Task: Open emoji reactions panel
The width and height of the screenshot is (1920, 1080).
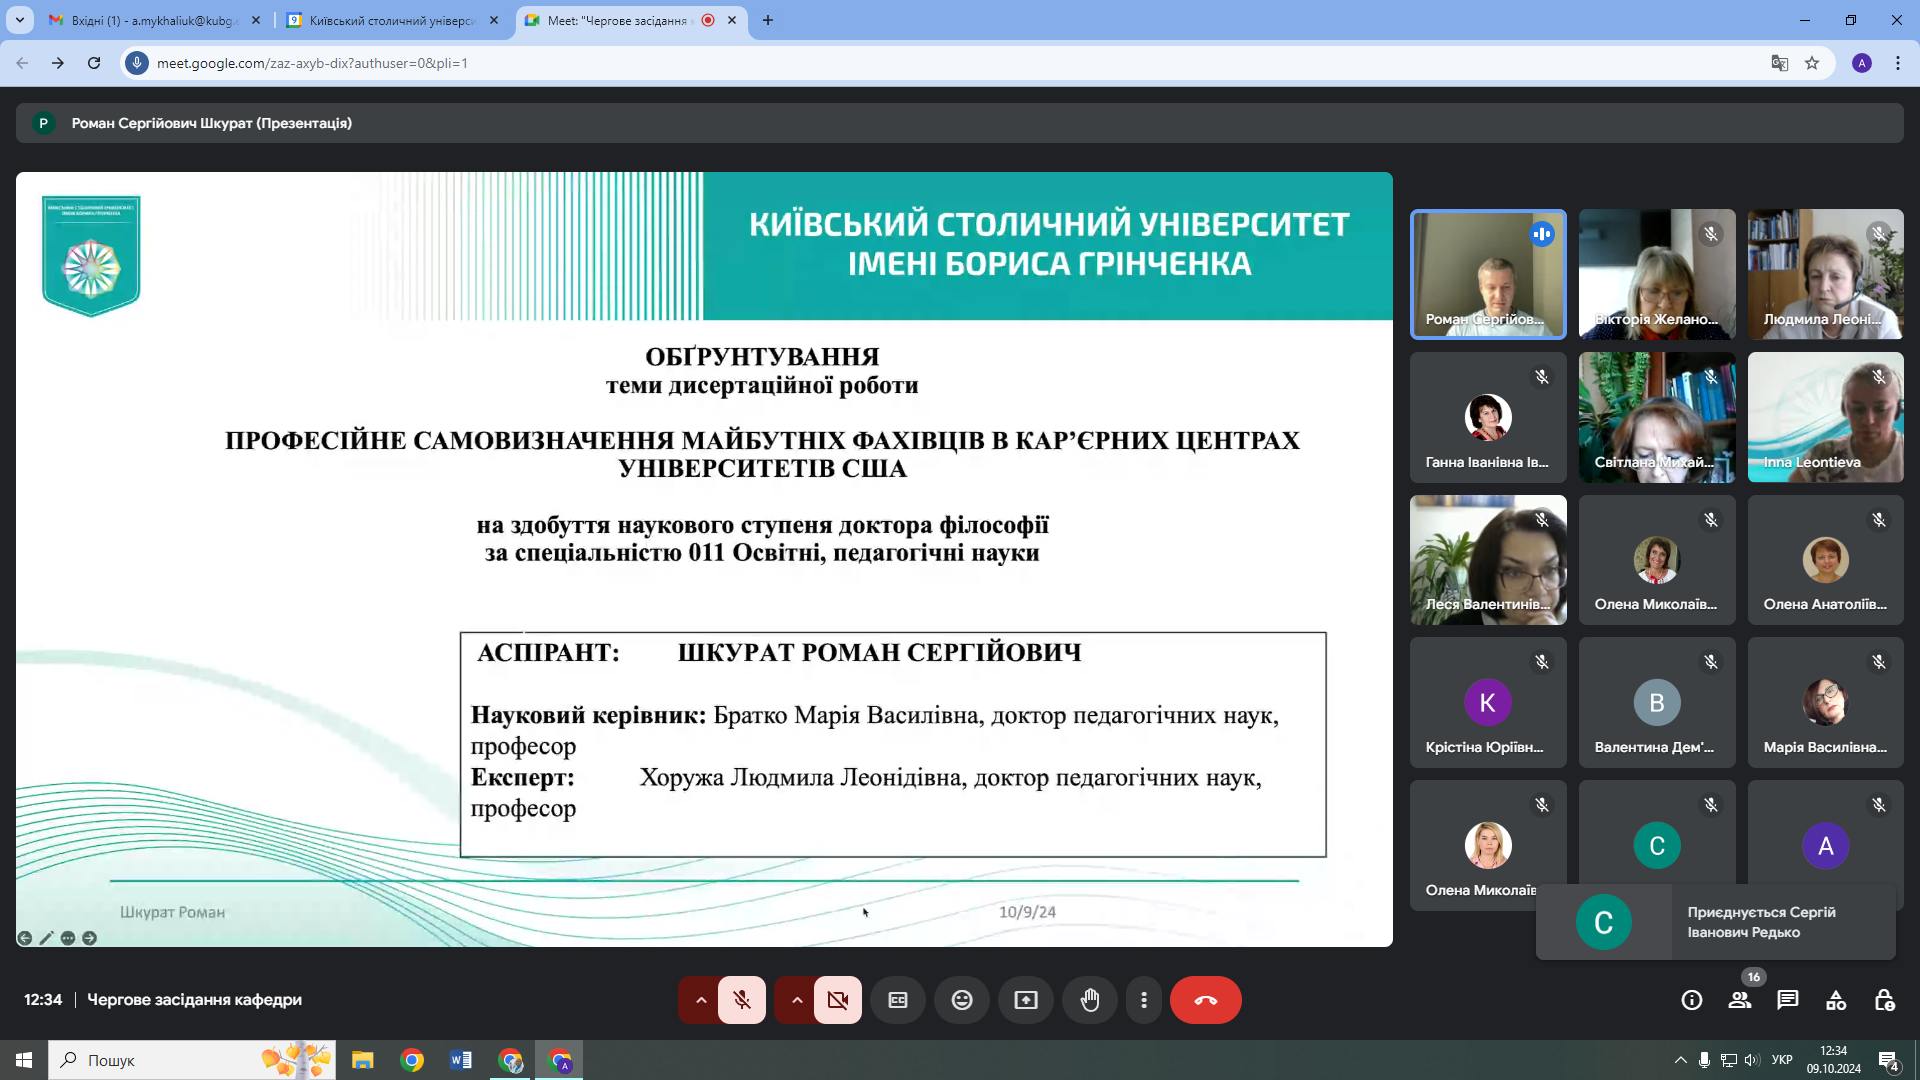Action: pos(962,999)
